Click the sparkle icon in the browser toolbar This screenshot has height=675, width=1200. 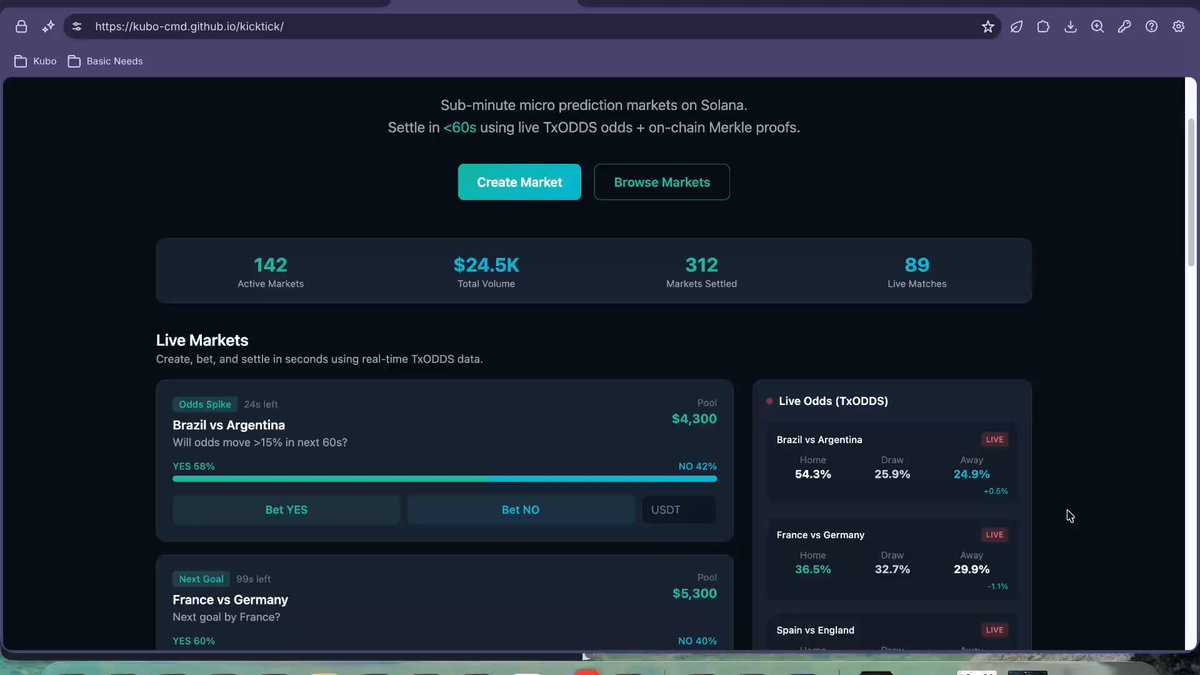tap(48, 27)
